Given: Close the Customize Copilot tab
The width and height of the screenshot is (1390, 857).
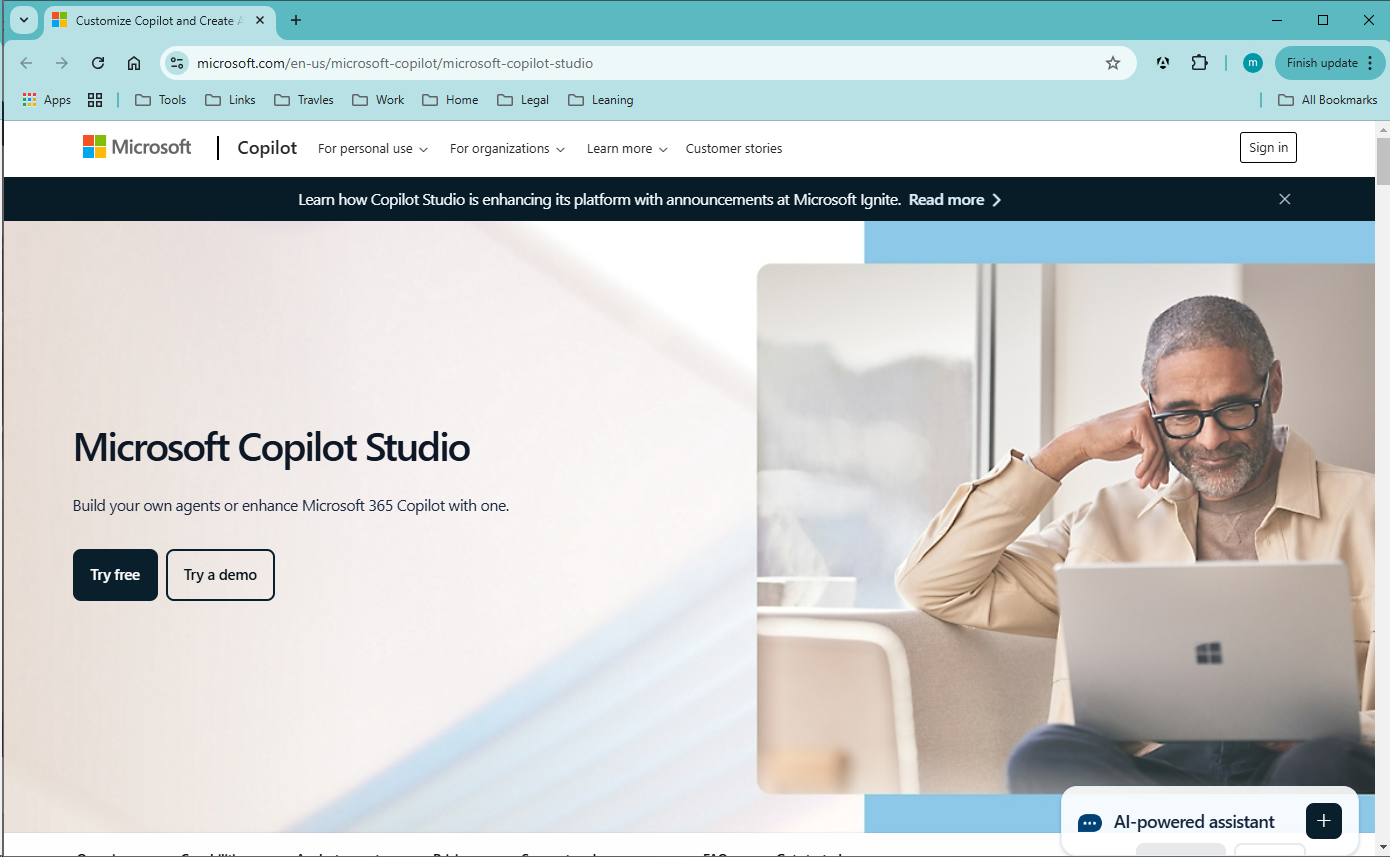Looking at the screenshot, I should [261, 20].
